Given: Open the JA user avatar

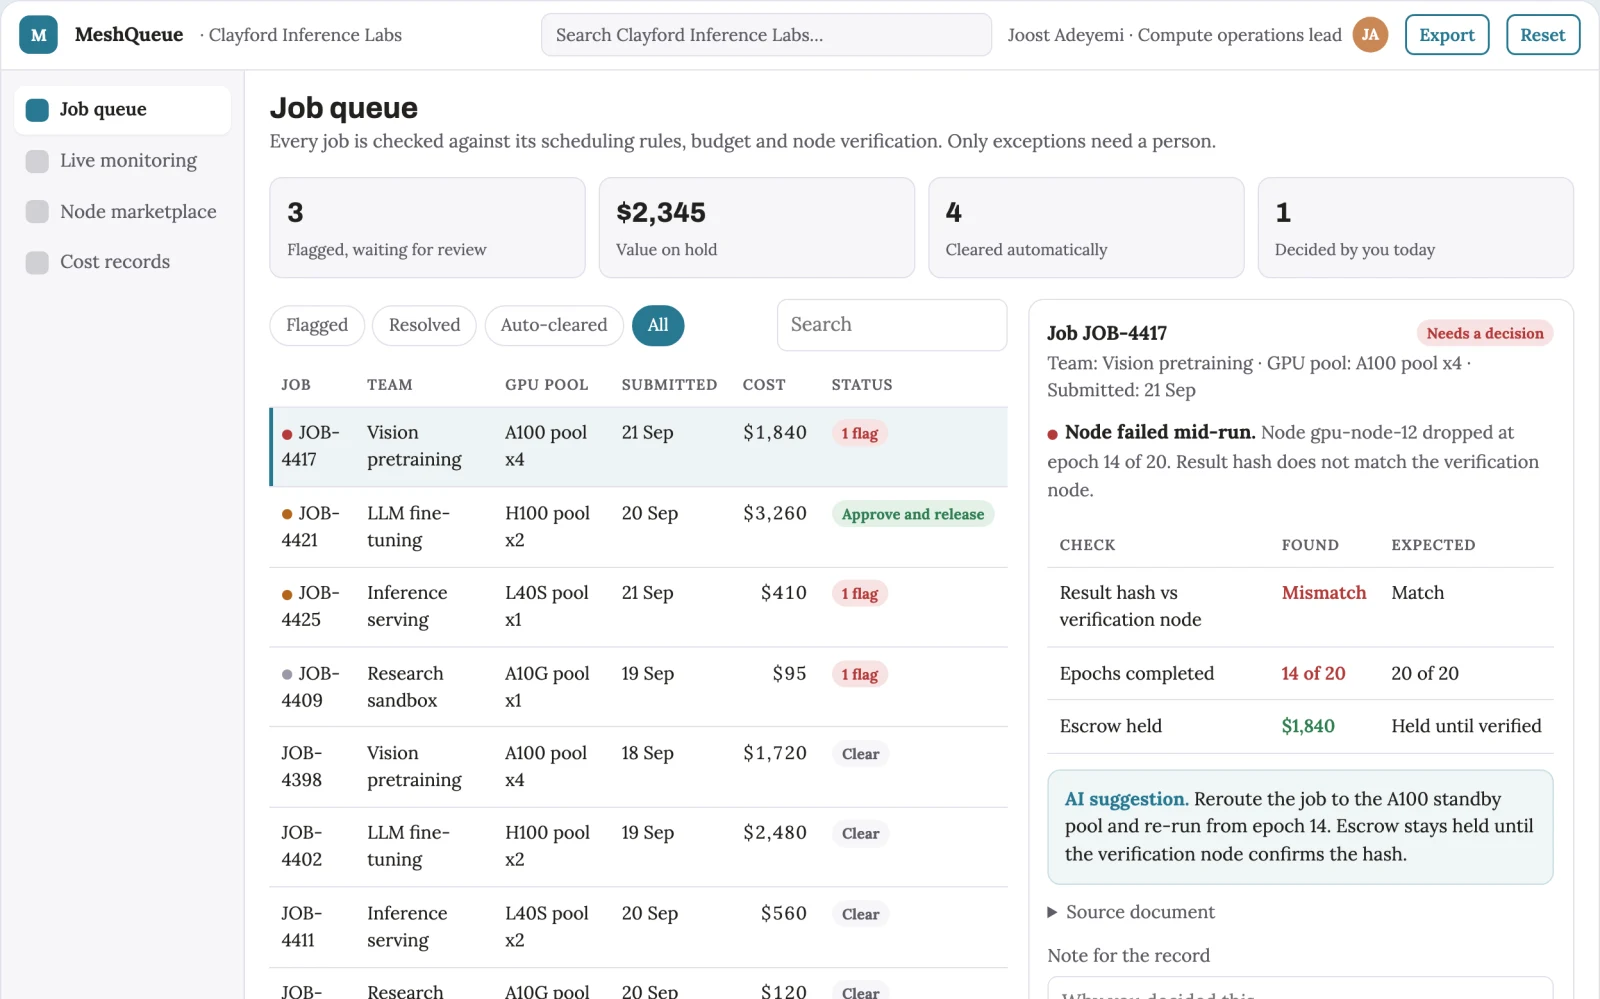Looking at the screenshot, I should point(1370,35).
